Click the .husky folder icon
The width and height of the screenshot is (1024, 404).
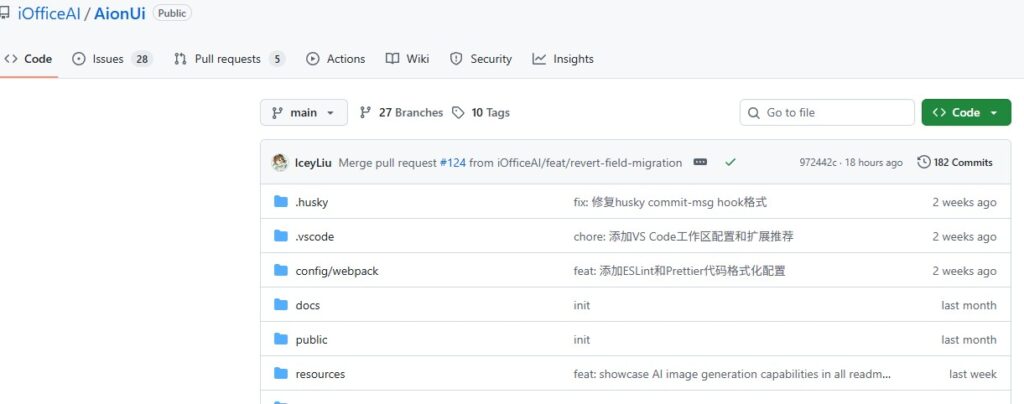281,202
